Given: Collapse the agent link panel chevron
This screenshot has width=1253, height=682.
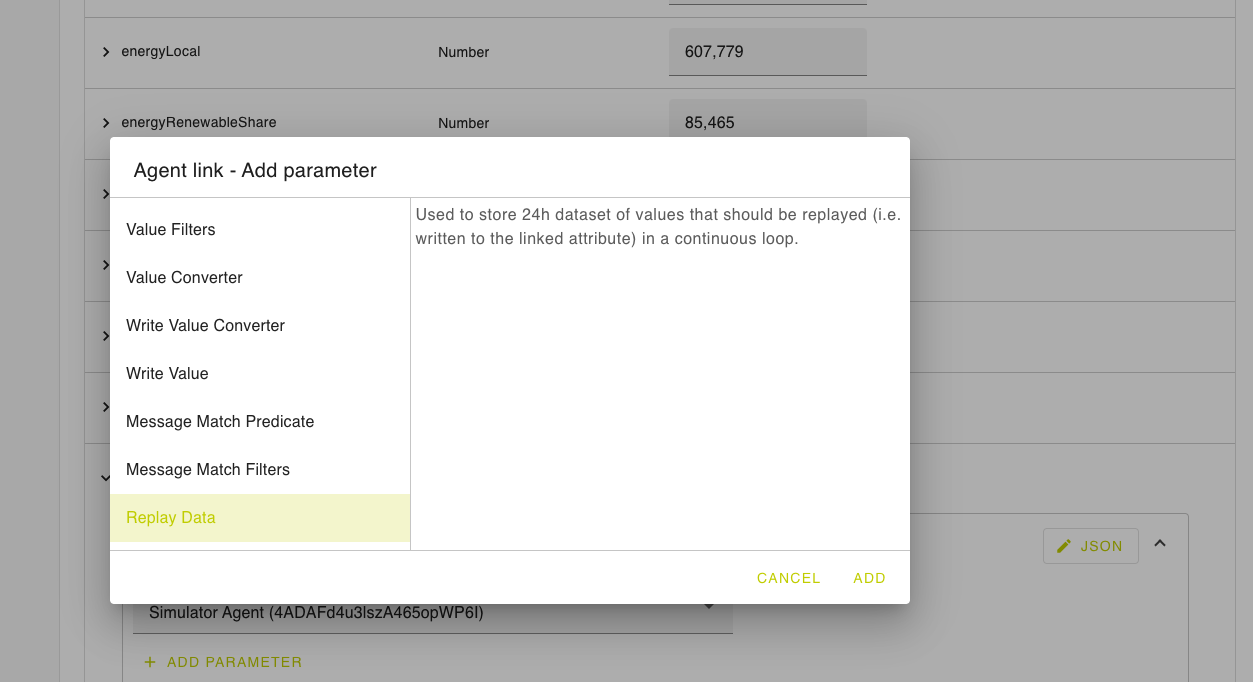Looking at the screenshot, I should pyautogui.click(x=1160, y=543).
